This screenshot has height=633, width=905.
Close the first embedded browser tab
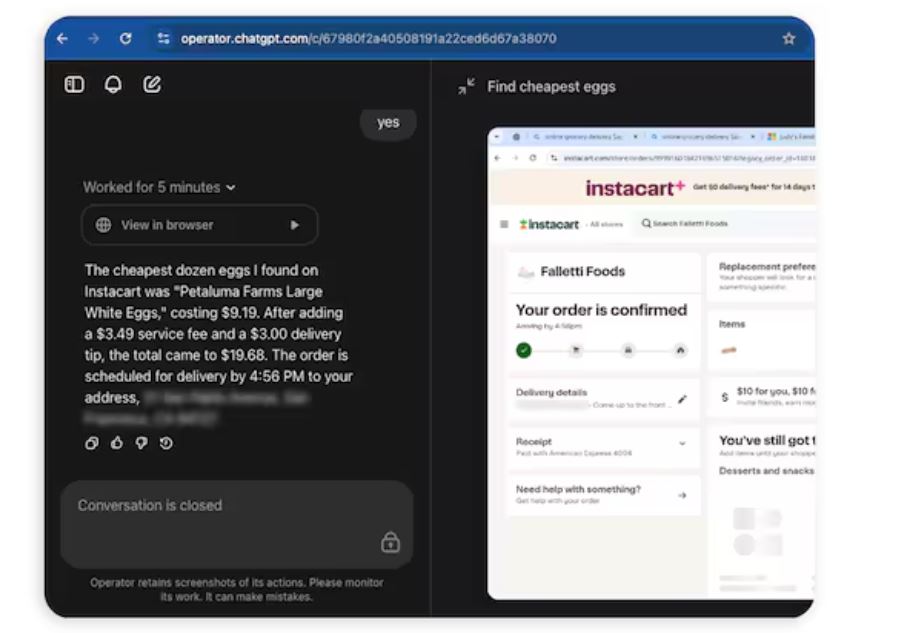[635, 137]
